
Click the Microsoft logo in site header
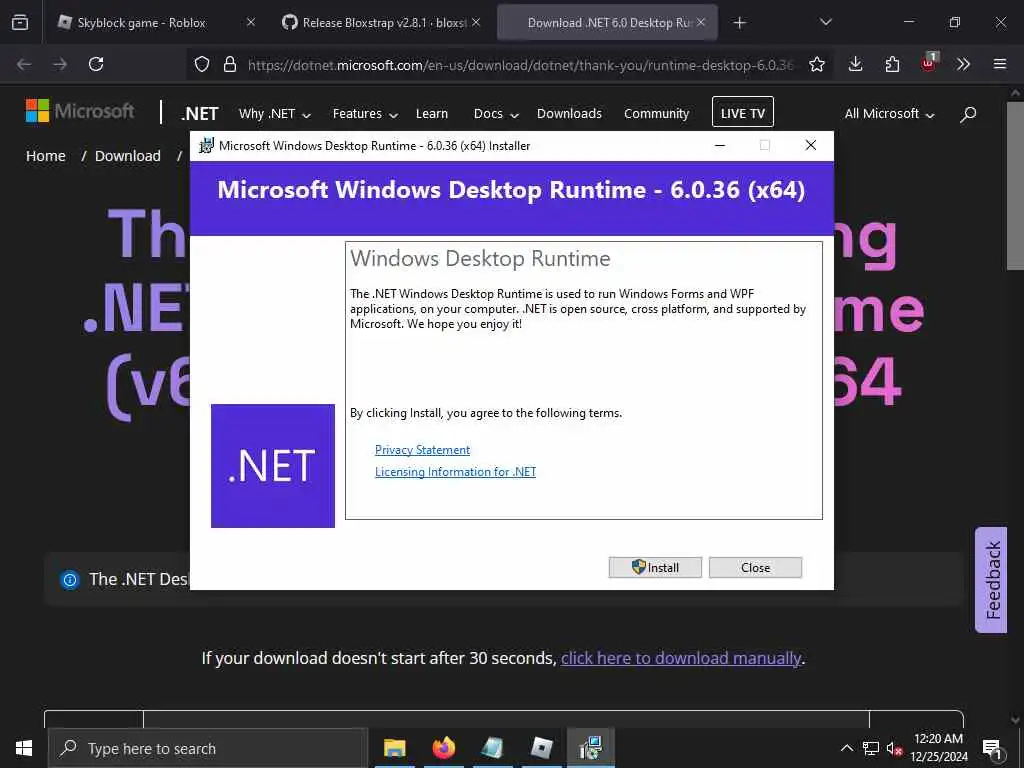[80, 111]
